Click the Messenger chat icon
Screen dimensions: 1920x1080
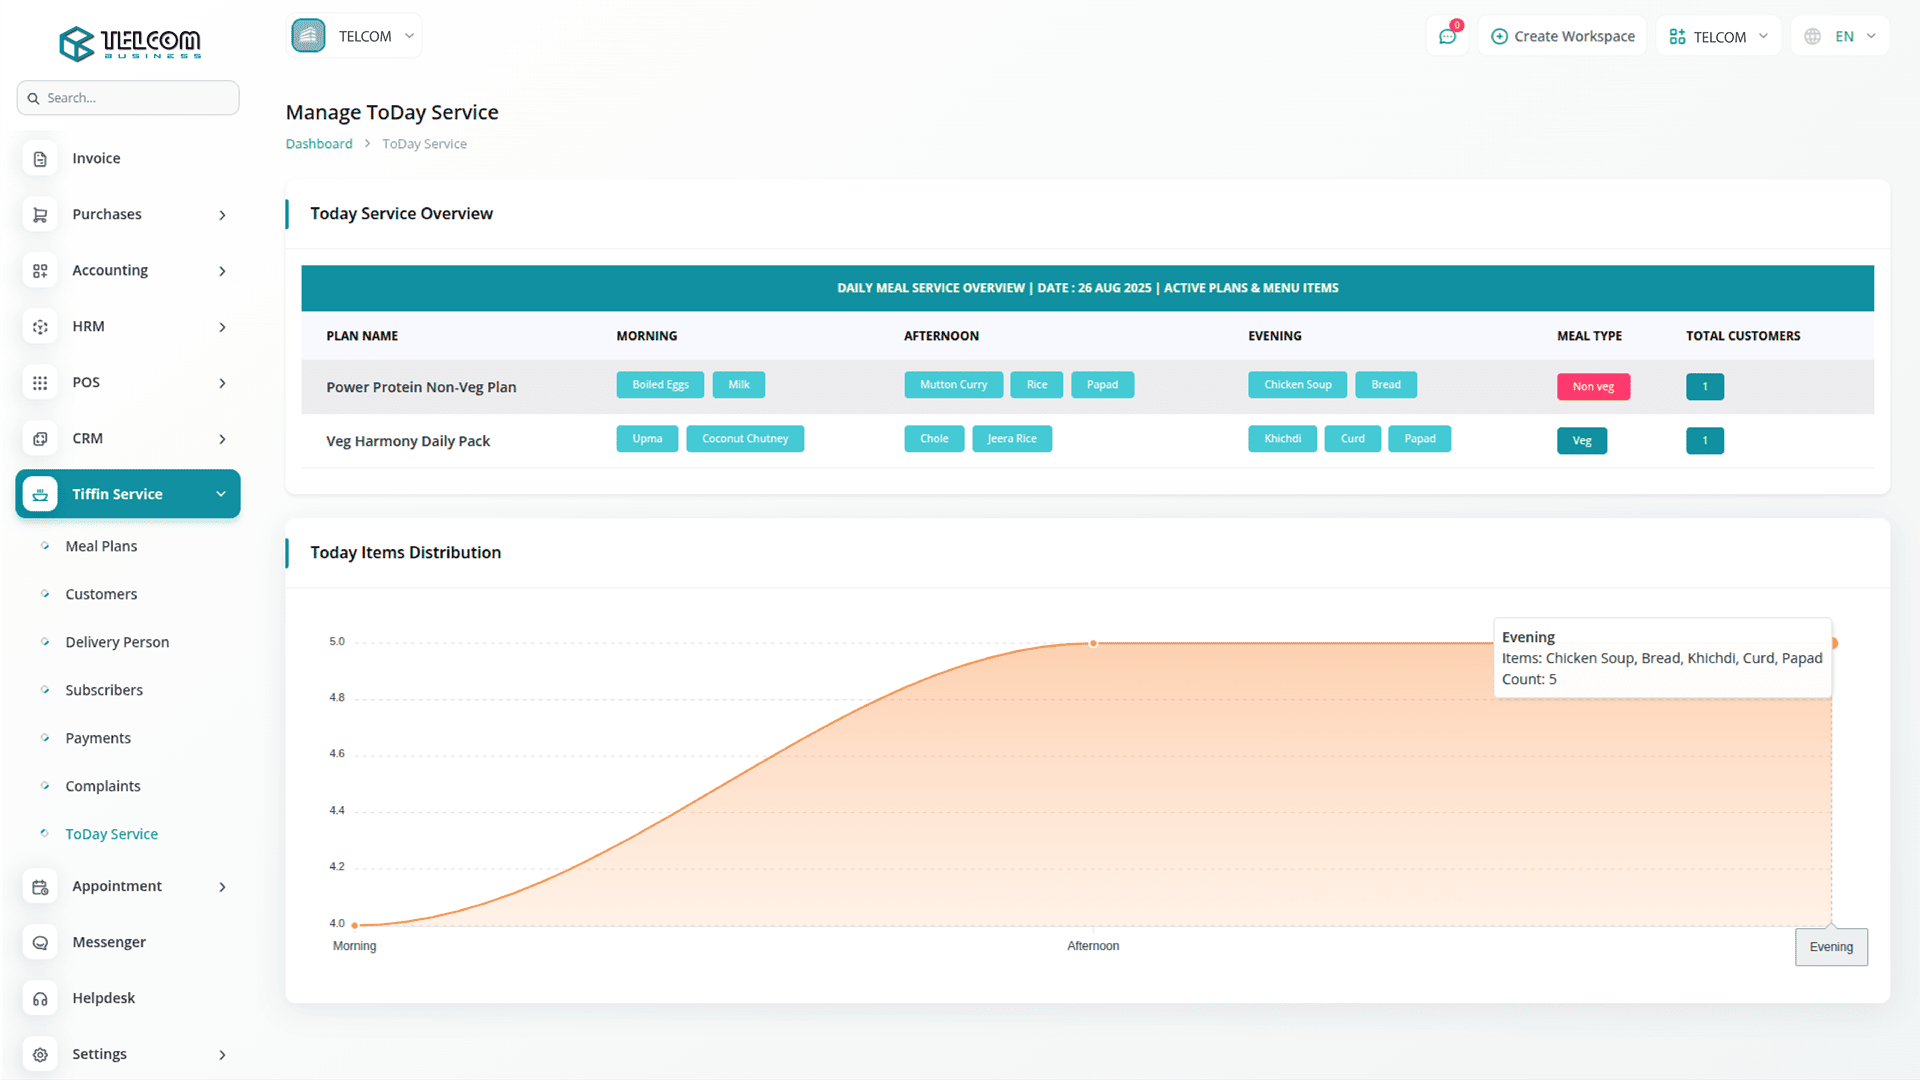[x=40, y=943]
